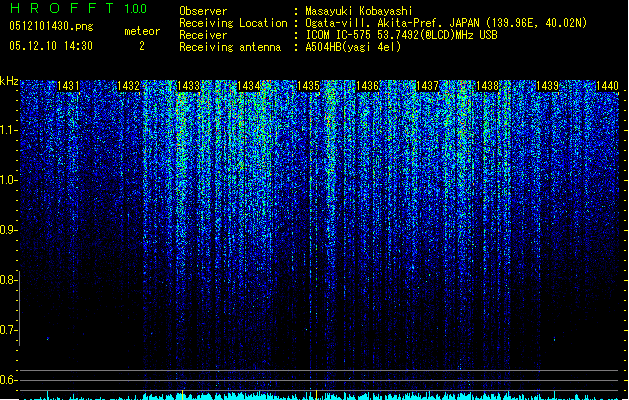This screenshot has height=400, width=629.
Task: Click the 1436 time marker
Action: 368,86
